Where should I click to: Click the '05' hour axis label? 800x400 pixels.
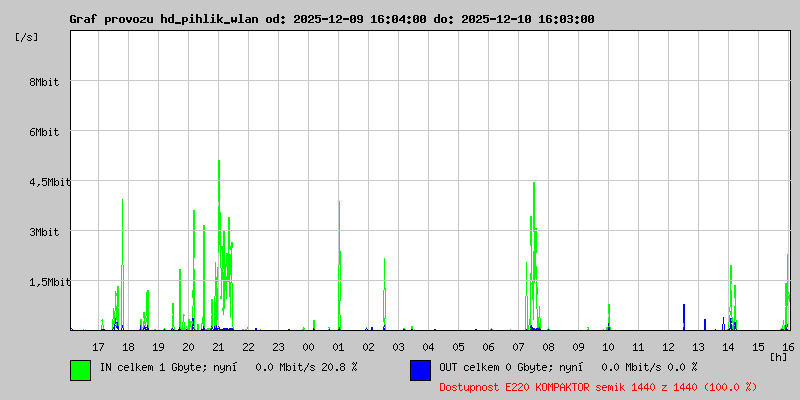click(x=458, y=347)
